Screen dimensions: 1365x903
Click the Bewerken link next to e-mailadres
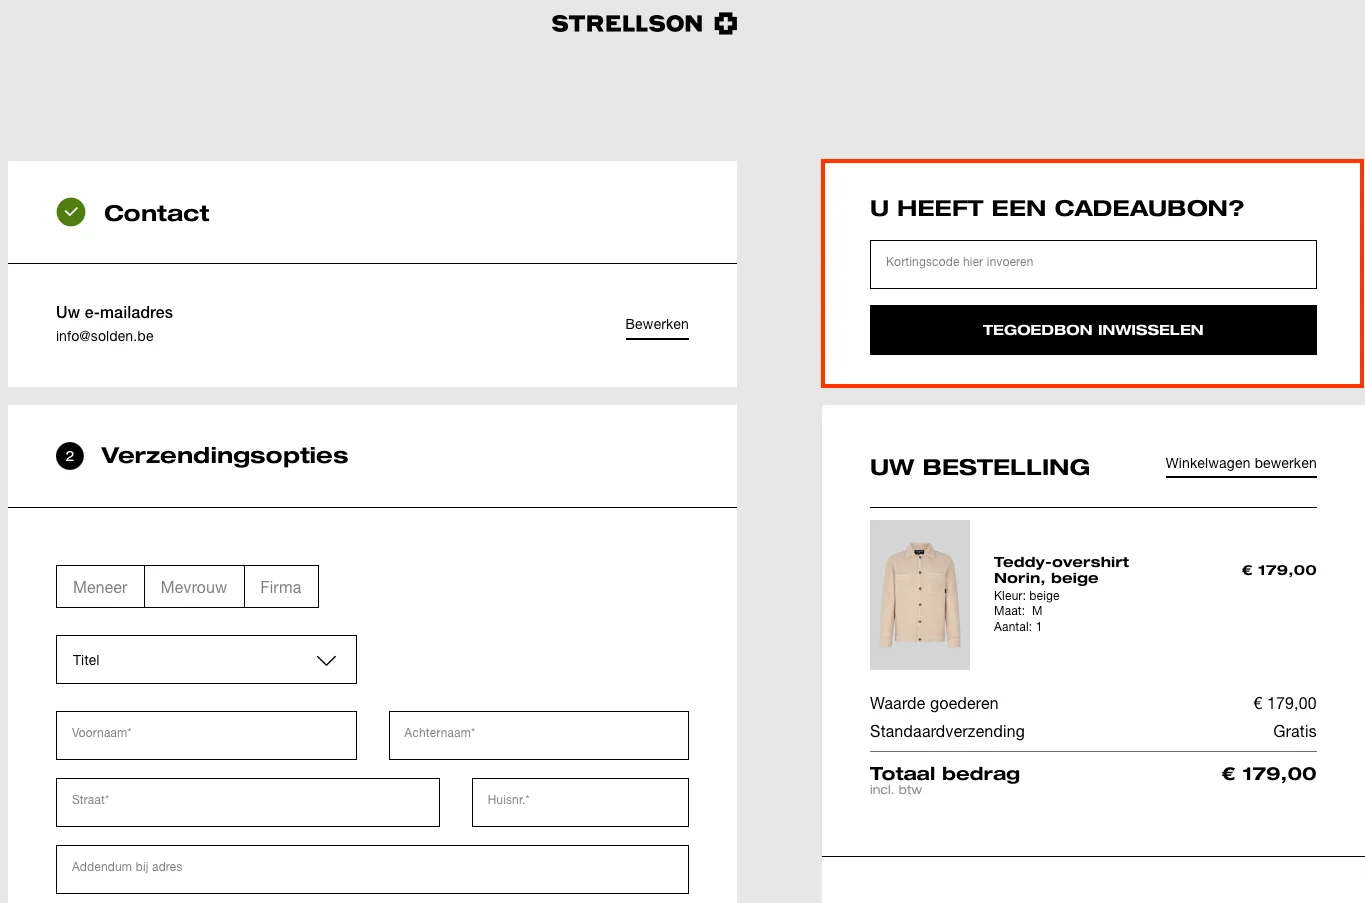(x=657, y=324)
